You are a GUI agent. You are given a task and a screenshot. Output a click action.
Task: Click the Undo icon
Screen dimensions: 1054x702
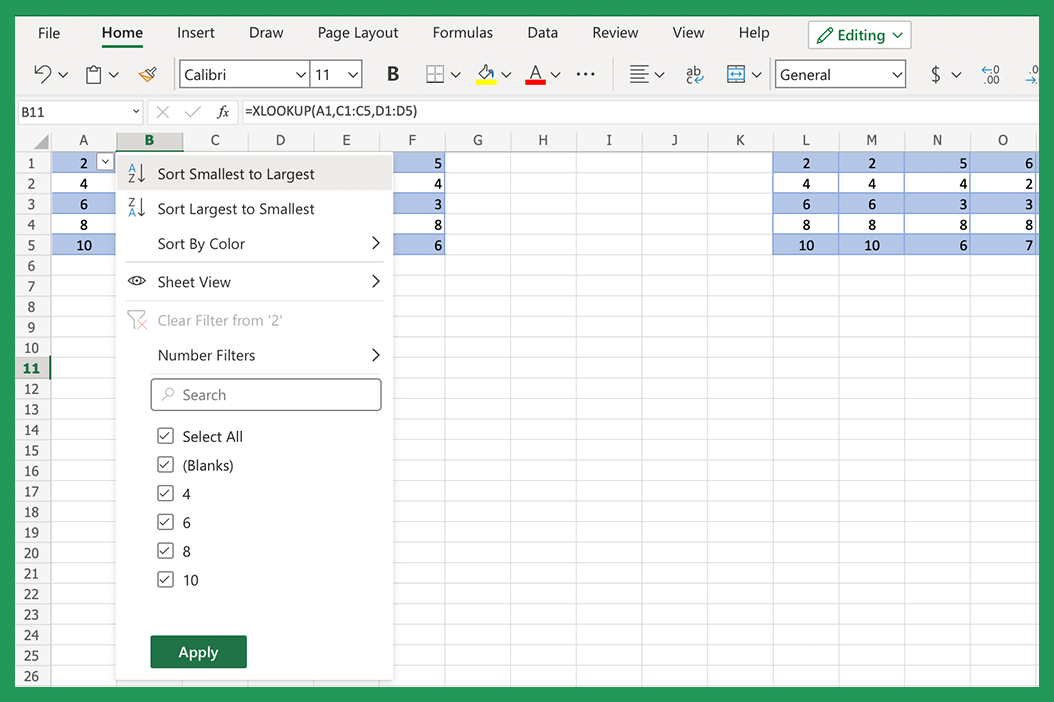click(41, 74)
